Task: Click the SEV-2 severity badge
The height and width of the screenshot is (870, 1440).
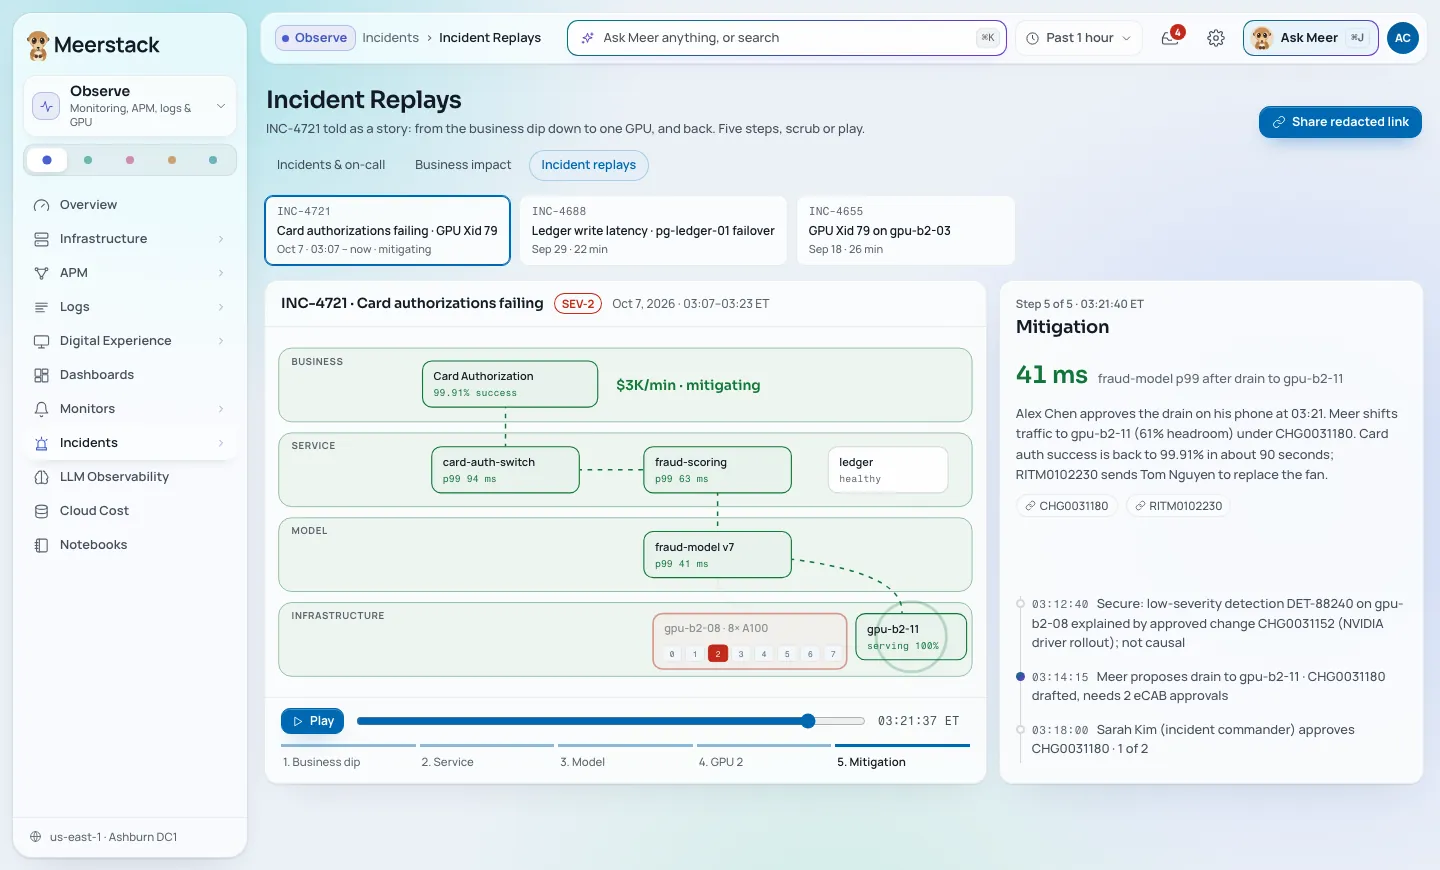Action: (578, 304)
